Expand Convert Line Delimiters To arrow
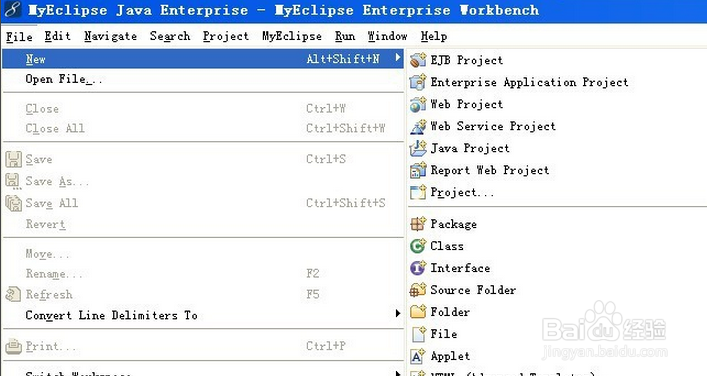Viewport: 707px width, 376px height. pos(398,313)
